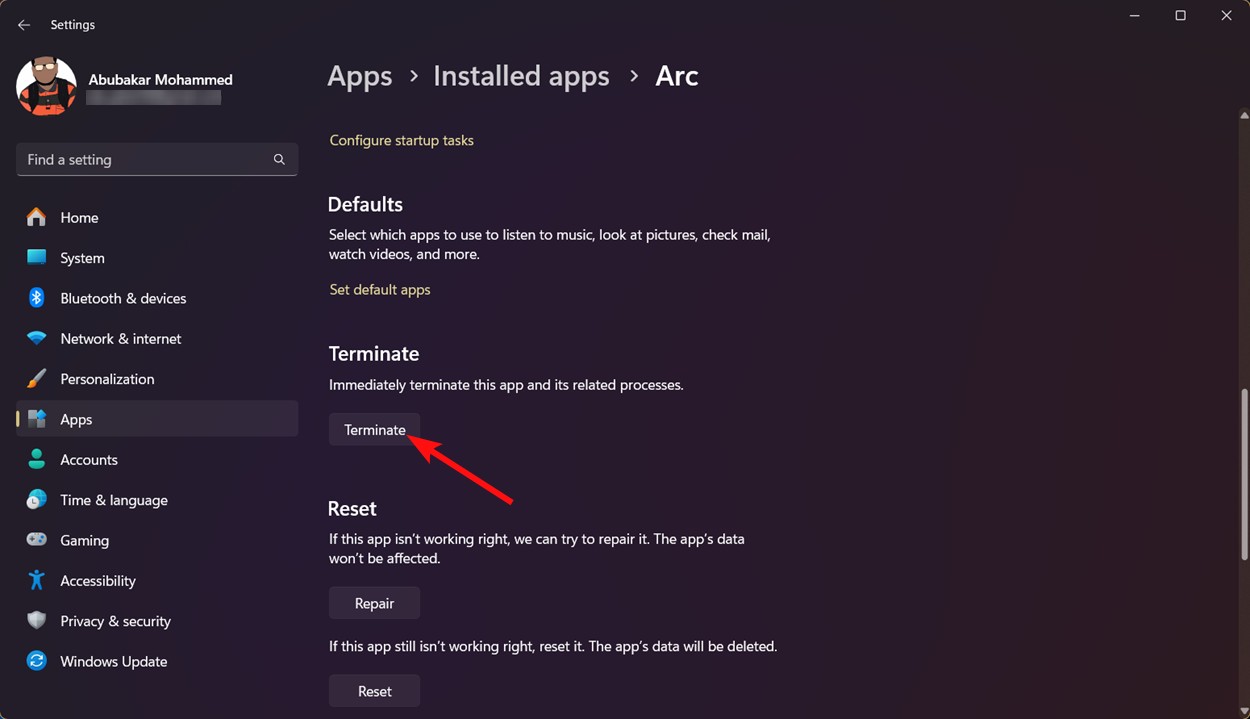The width and height of the screenshot is (1250, 719).
Task: Click the Repair button for Arc
Action: coord(374,602)
